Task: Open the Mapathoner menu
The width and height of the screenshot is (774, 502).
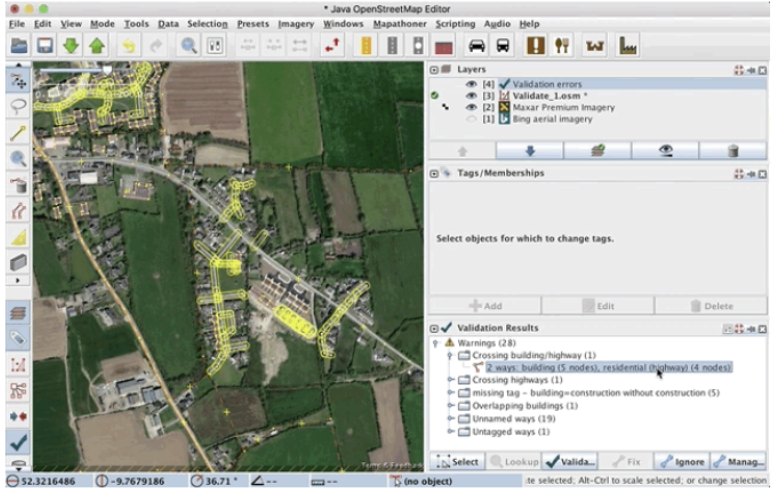Action: pyautogui.click(x=399, y=24)
